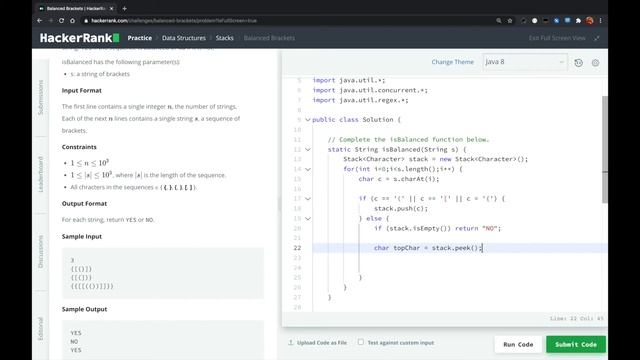
Task: Open the browser profile avatar
Action: [589, 20]
